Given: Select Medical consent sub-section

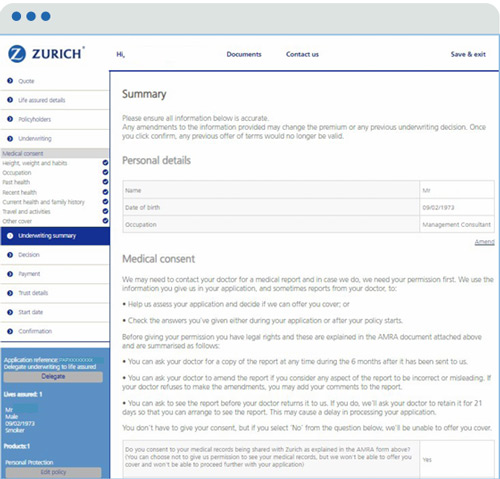Looking at the screenshot, I should coord(55,153).
